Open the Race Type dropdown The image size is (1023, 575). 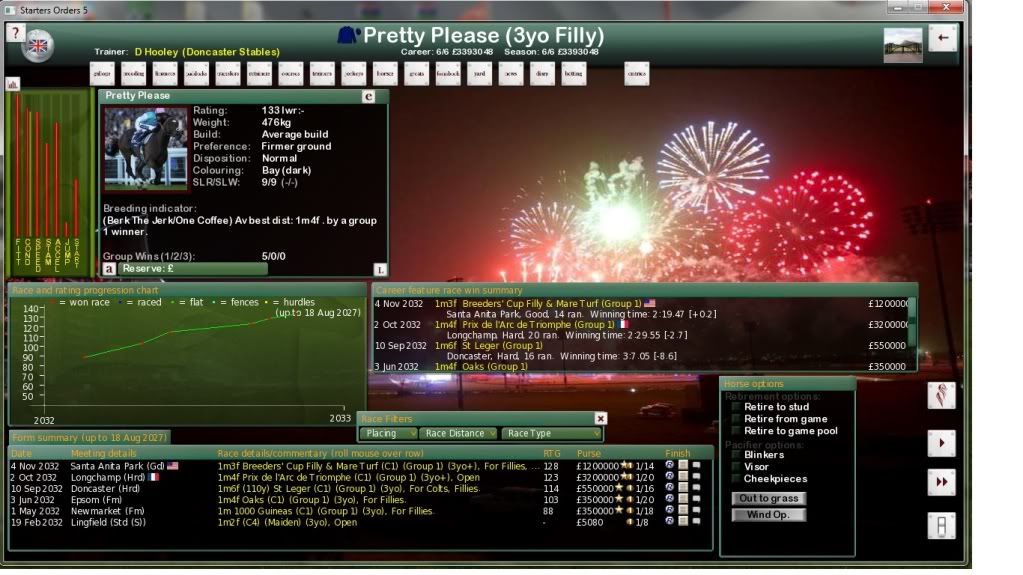(551, 433)
